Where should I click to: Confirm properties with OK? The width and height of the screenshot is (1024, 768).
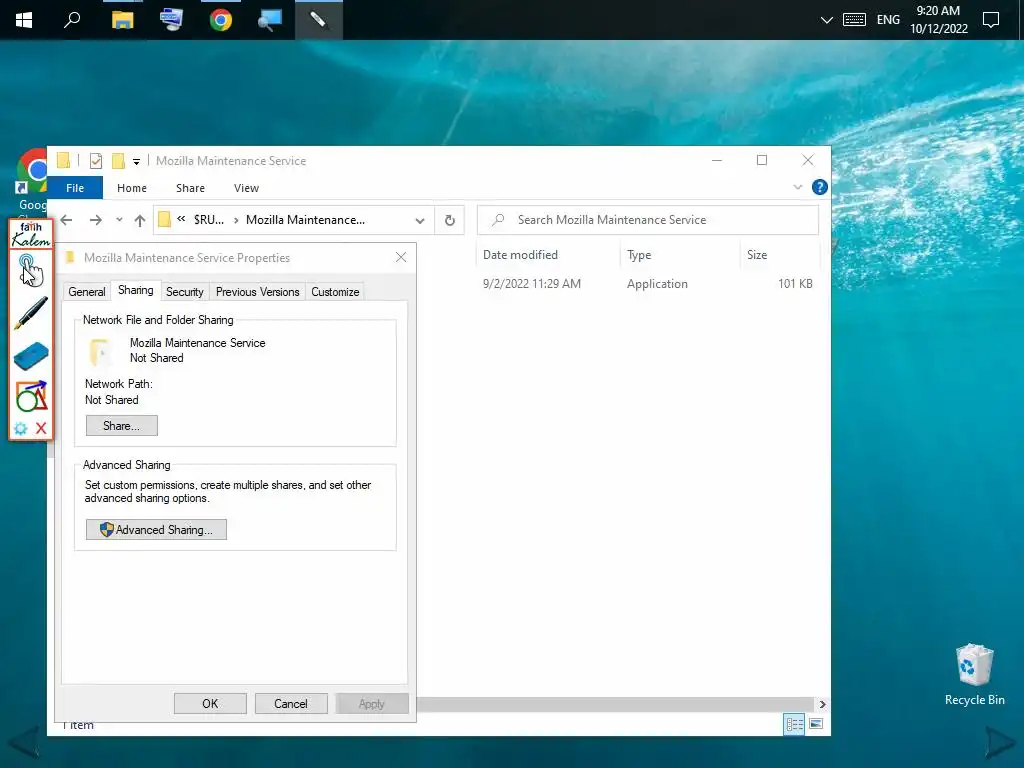coord(210,704)
